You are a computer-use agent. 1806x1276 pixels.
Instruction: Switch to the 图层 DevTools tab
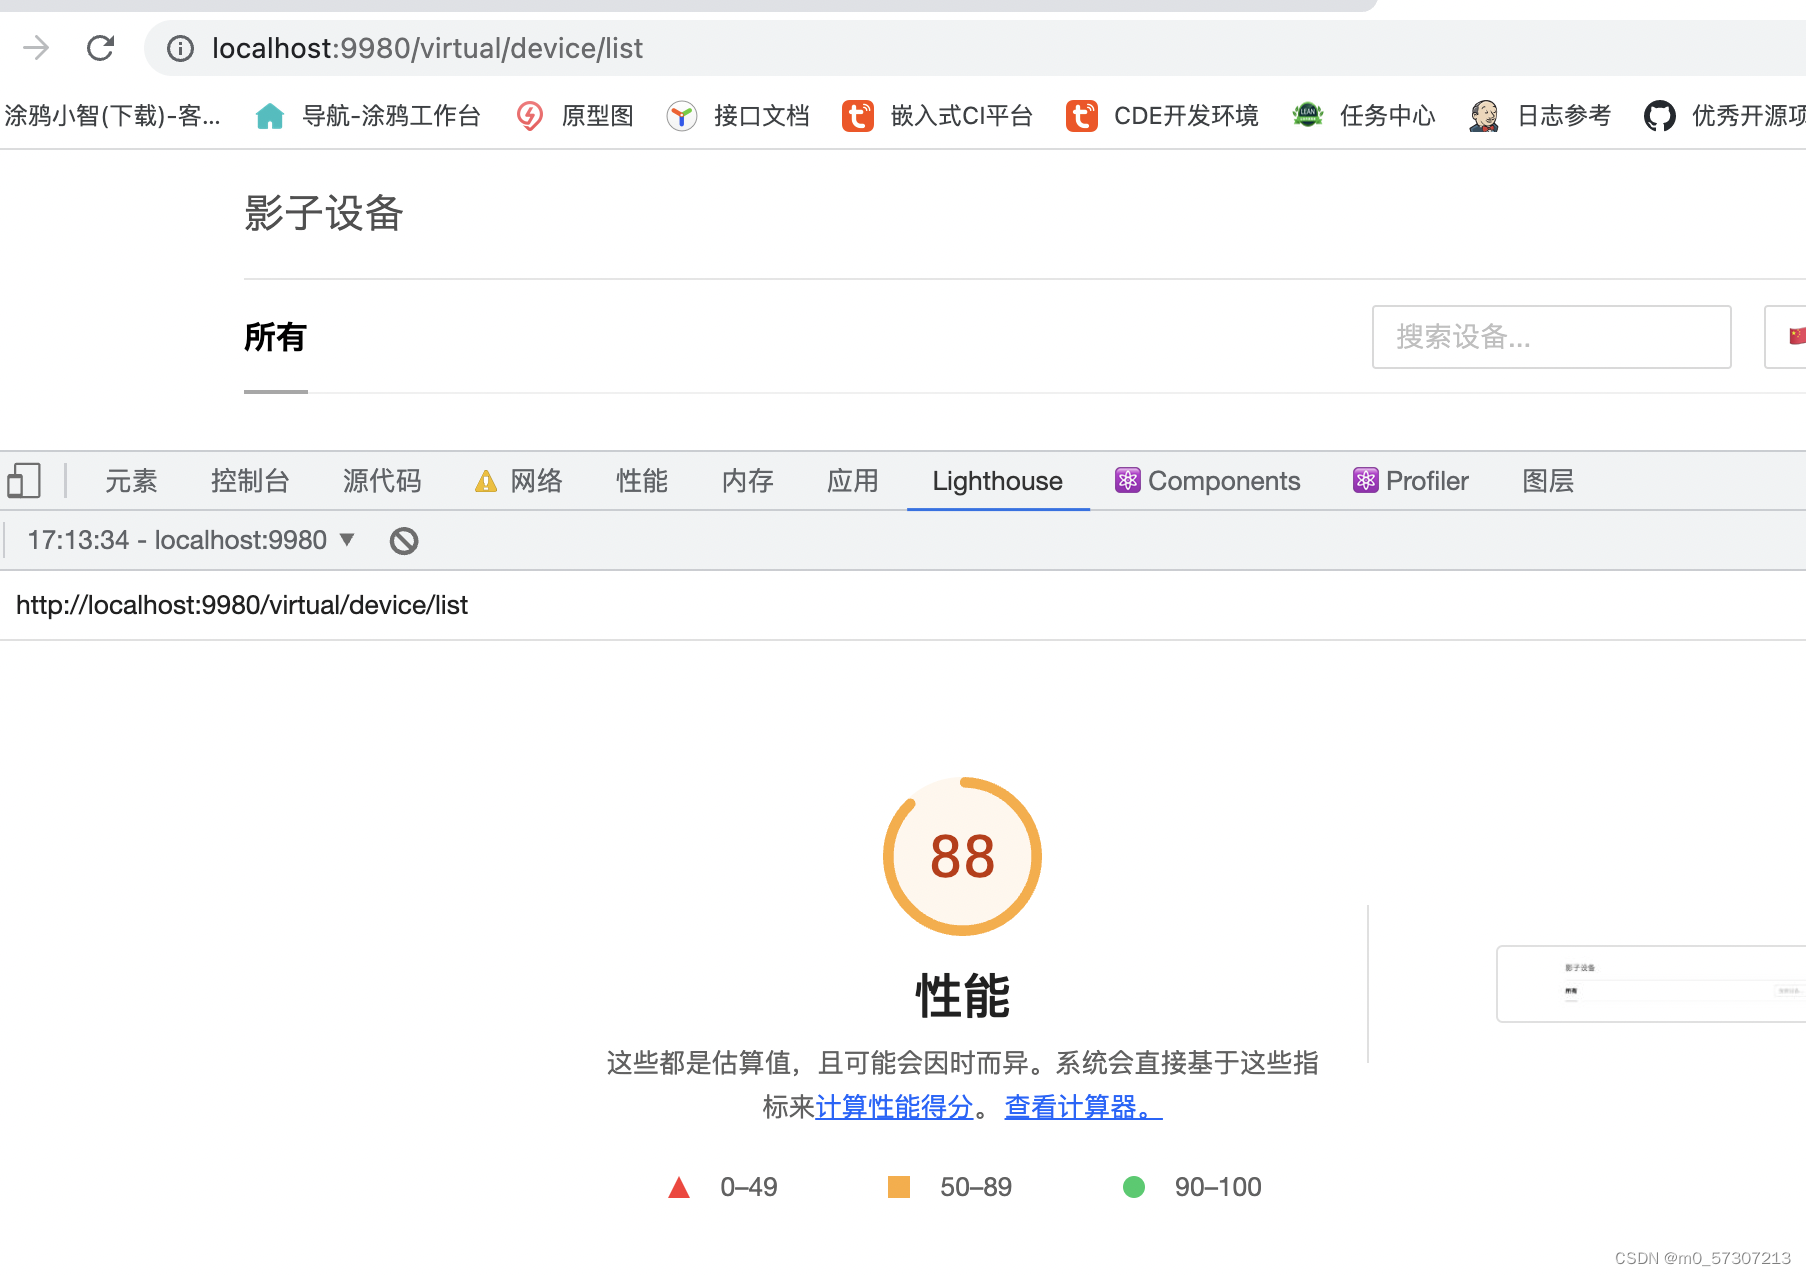1548,481
